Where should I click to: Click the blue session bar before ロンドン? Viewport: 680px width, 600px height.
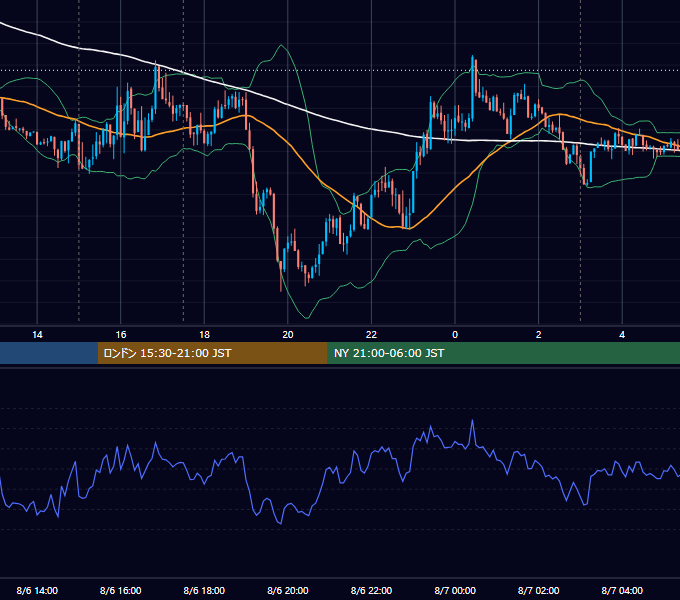49,353
